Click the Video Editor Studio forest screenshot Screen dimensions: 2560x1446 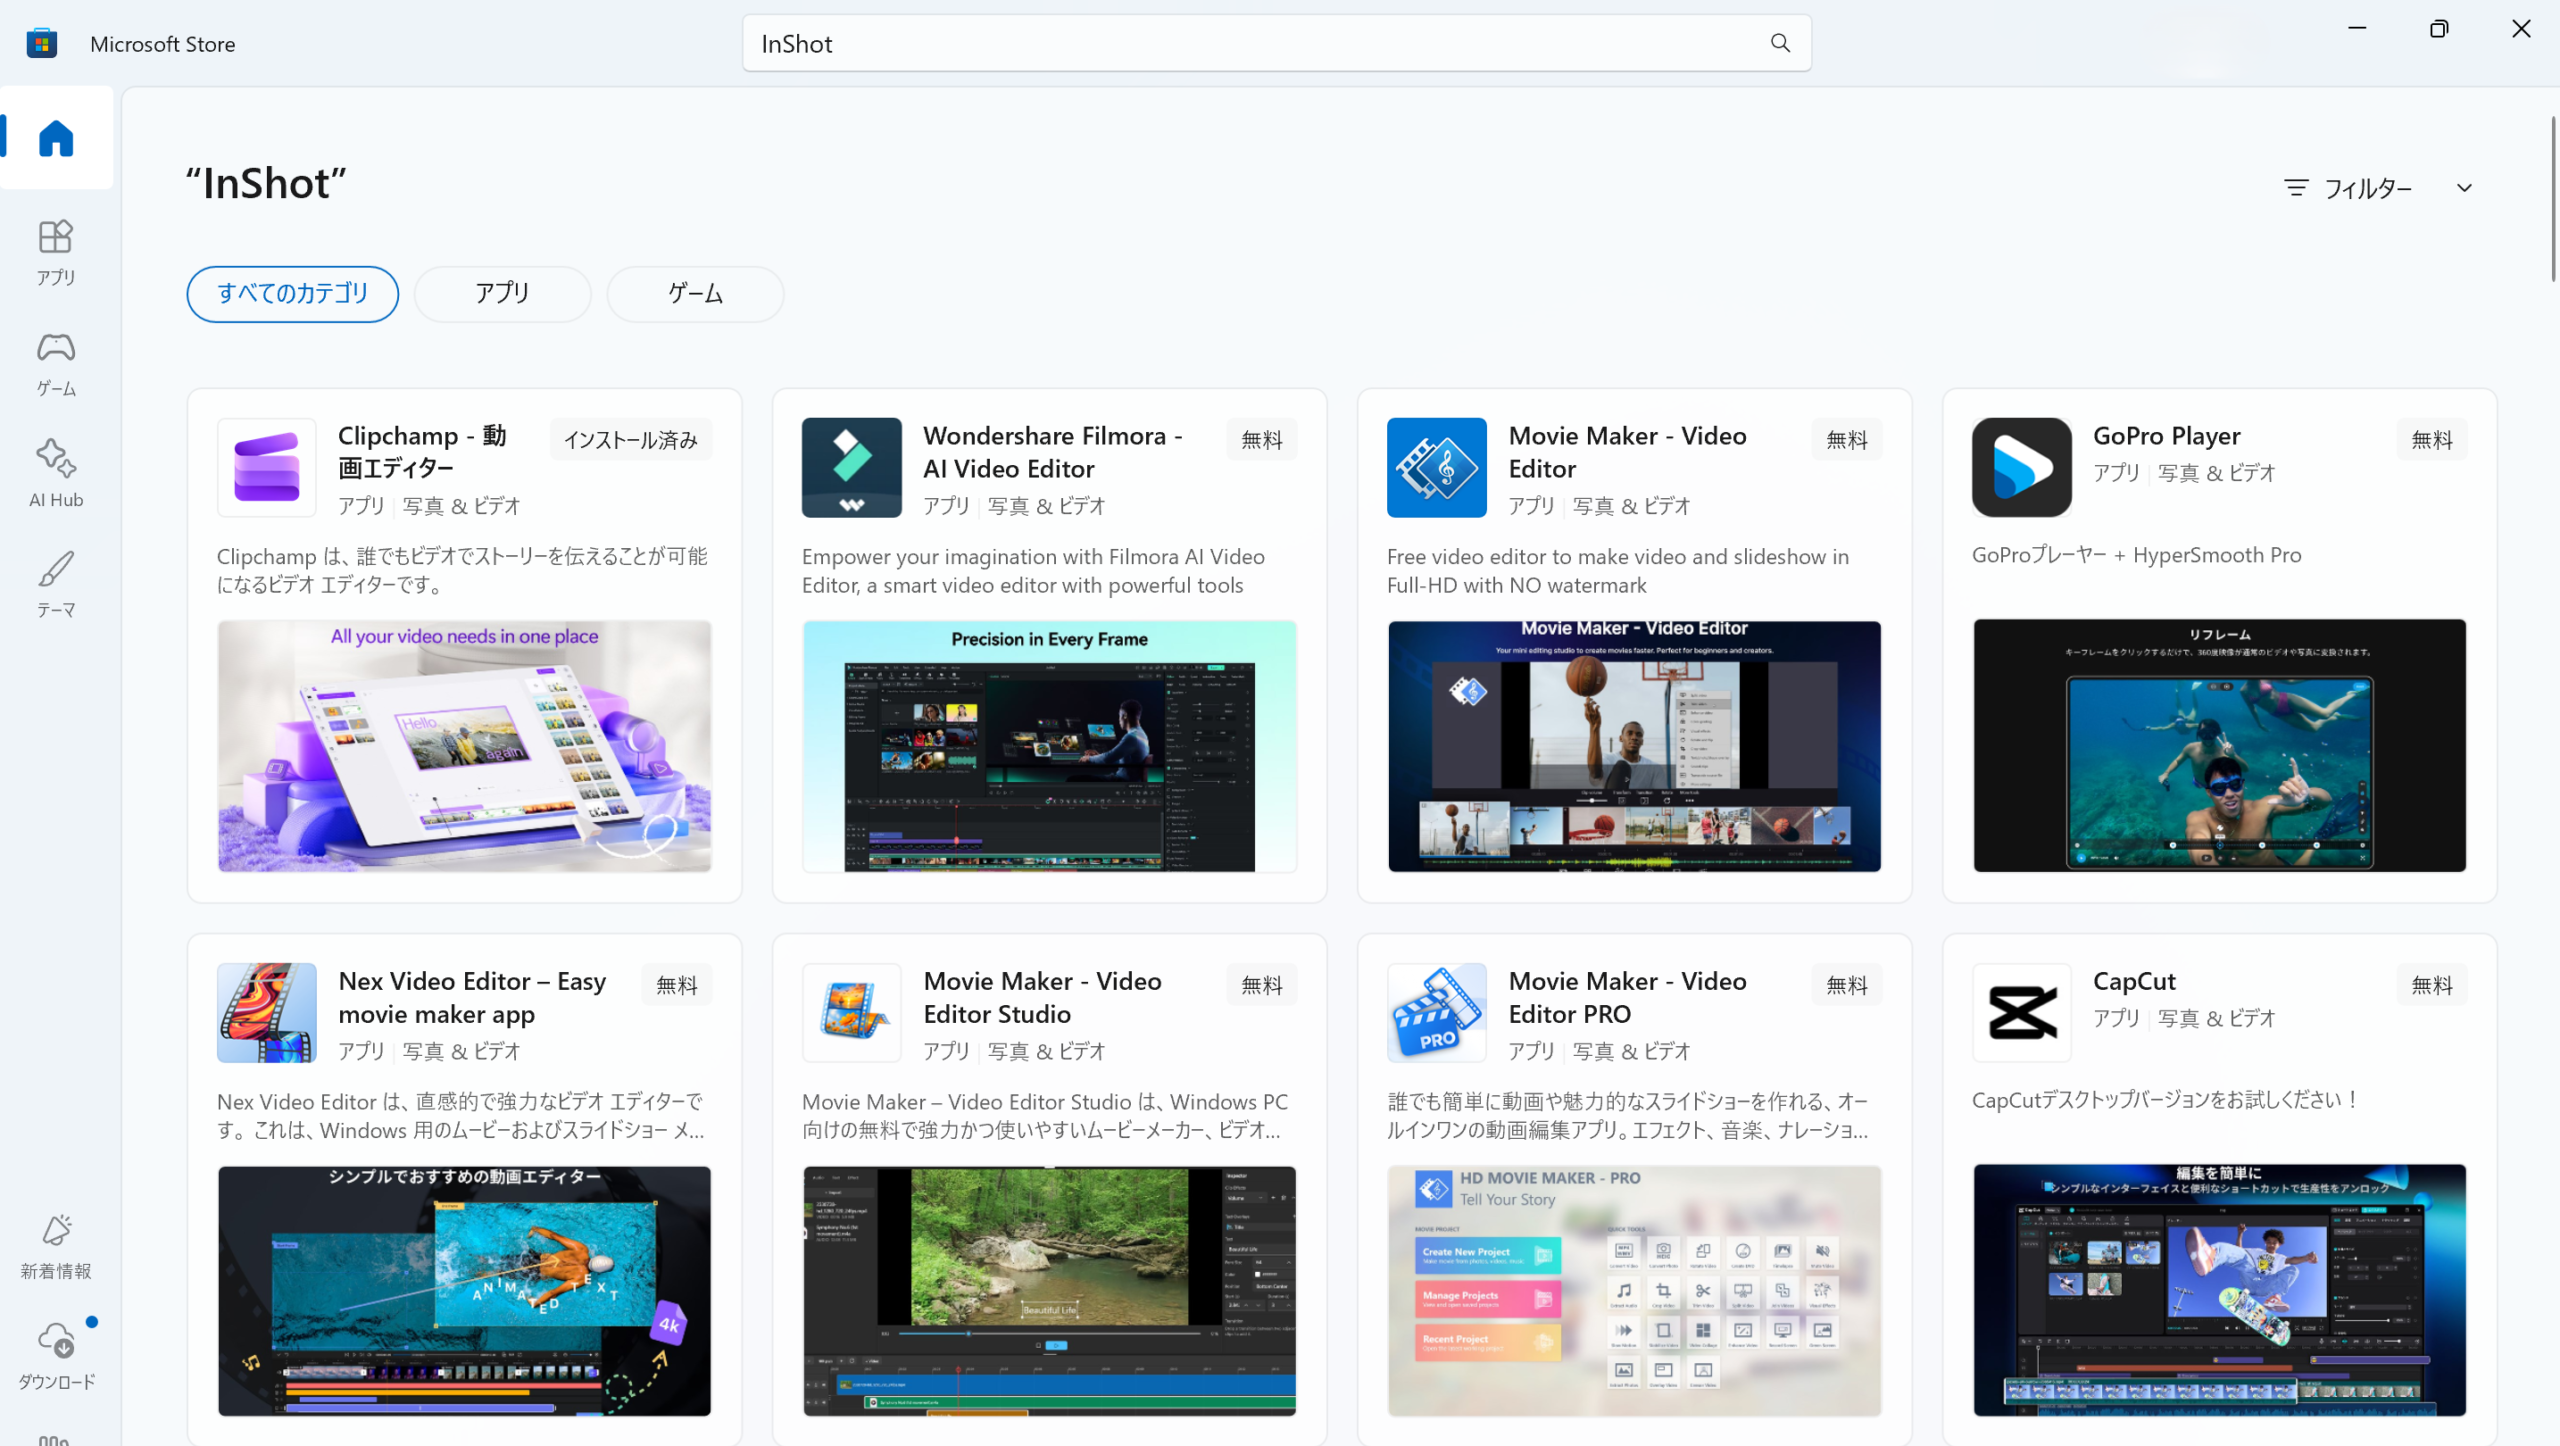point(1049,1291)
